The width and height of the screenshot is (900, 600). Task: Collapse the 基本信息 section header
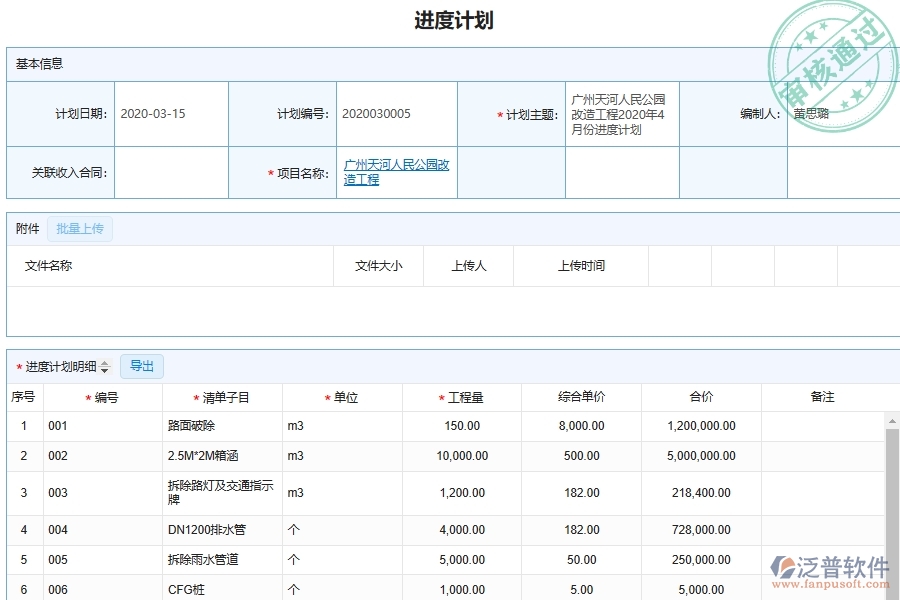point(38,63)
